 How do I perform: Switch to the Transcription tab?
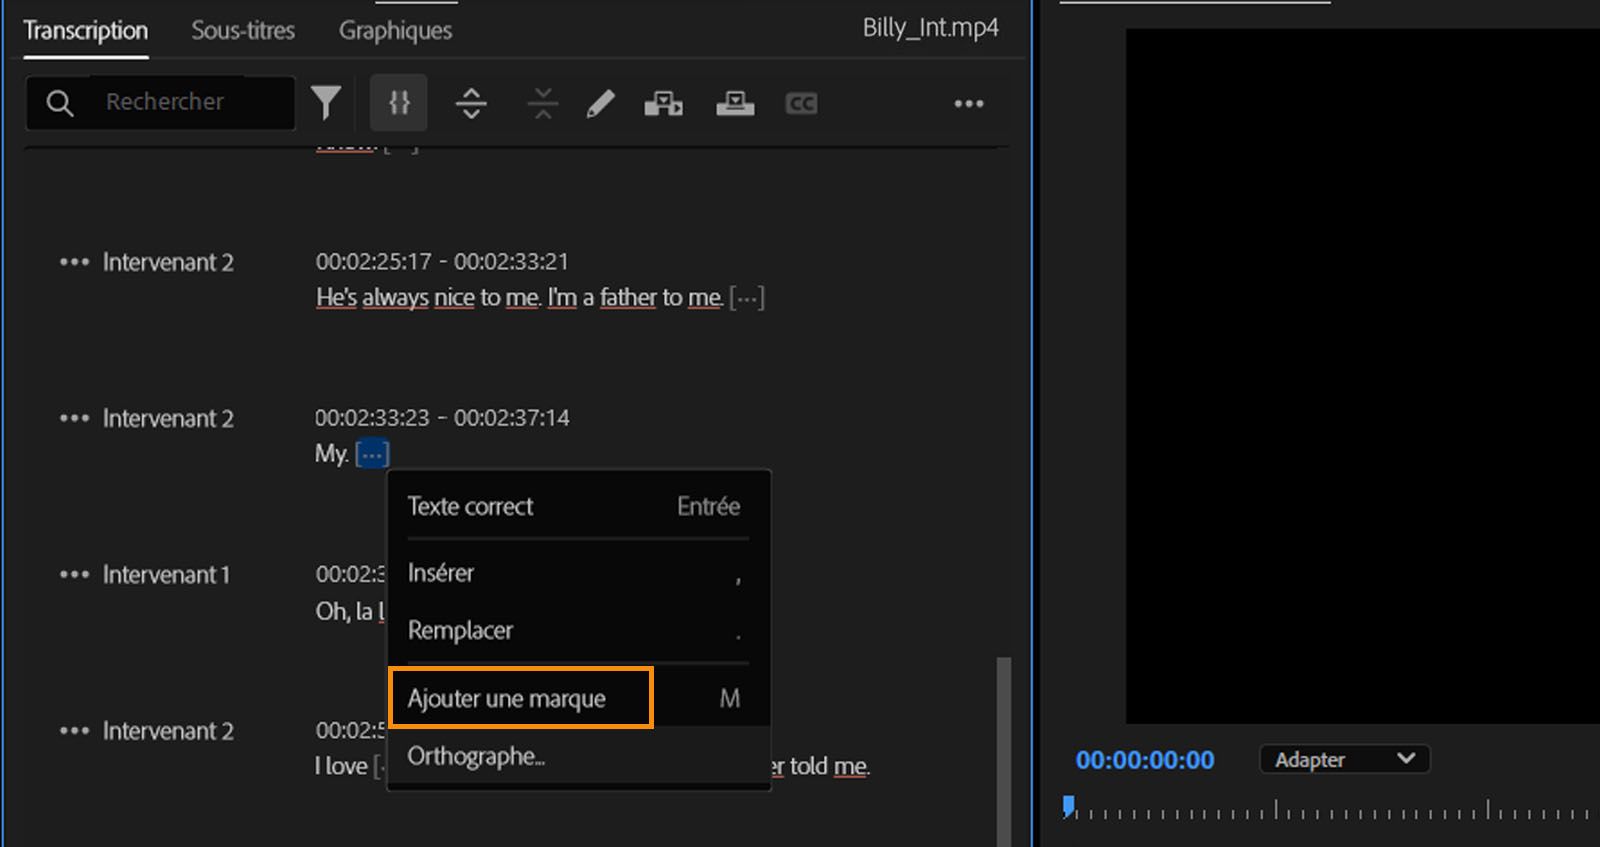(x=86, y=31)
